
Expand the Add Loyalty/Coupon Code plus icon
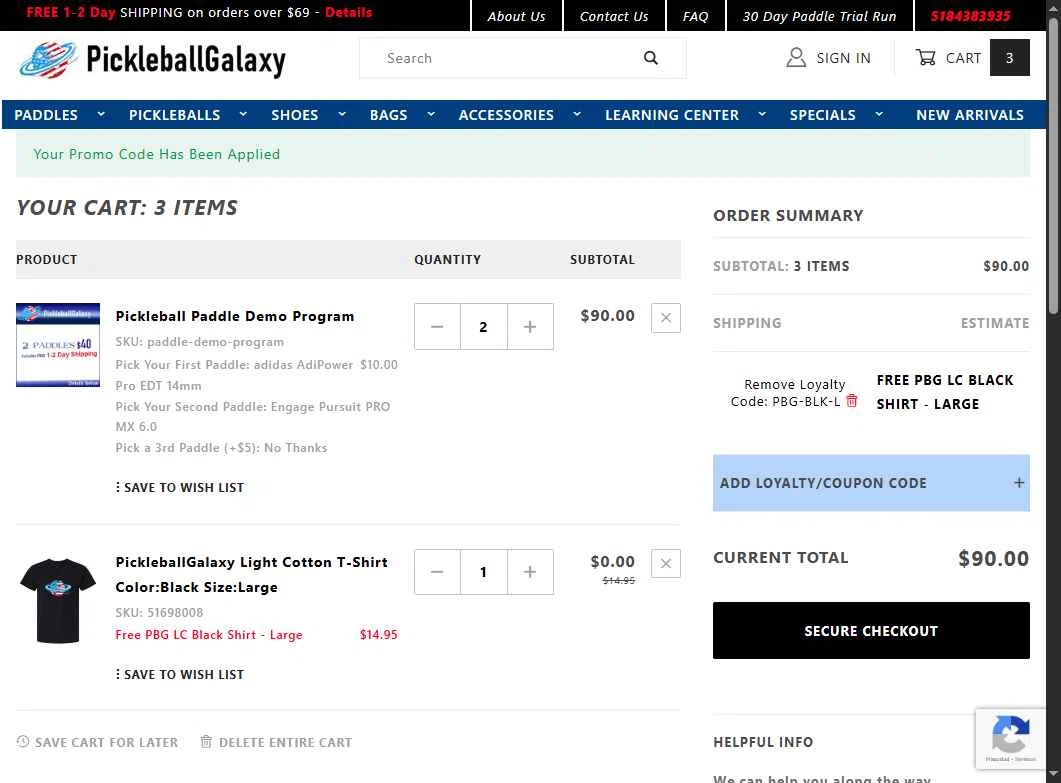pos(1018,483)
